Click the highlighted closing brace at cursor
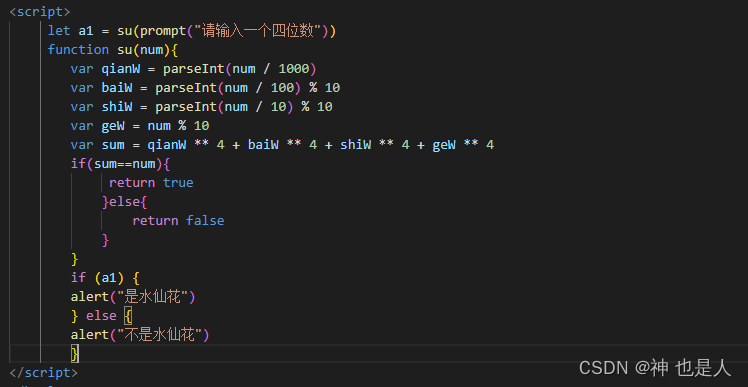748x387 pixels. click(74, 354)
